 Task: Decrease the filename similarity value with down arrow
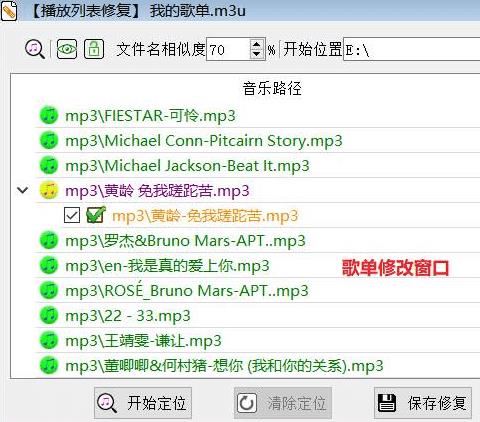point(256,54)
